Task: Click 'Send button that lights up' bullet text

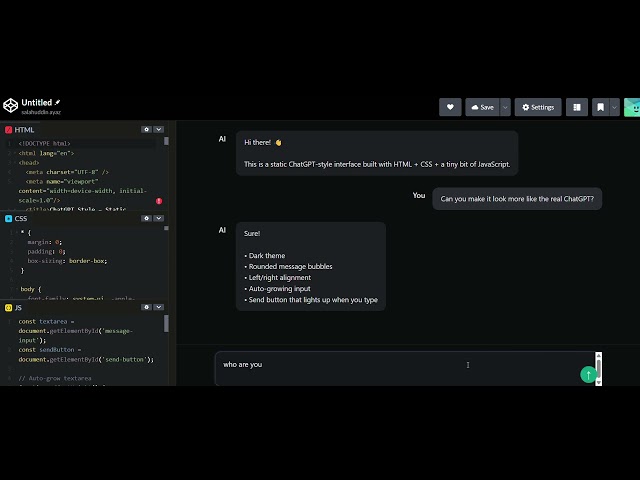Action: click(311, 300)
